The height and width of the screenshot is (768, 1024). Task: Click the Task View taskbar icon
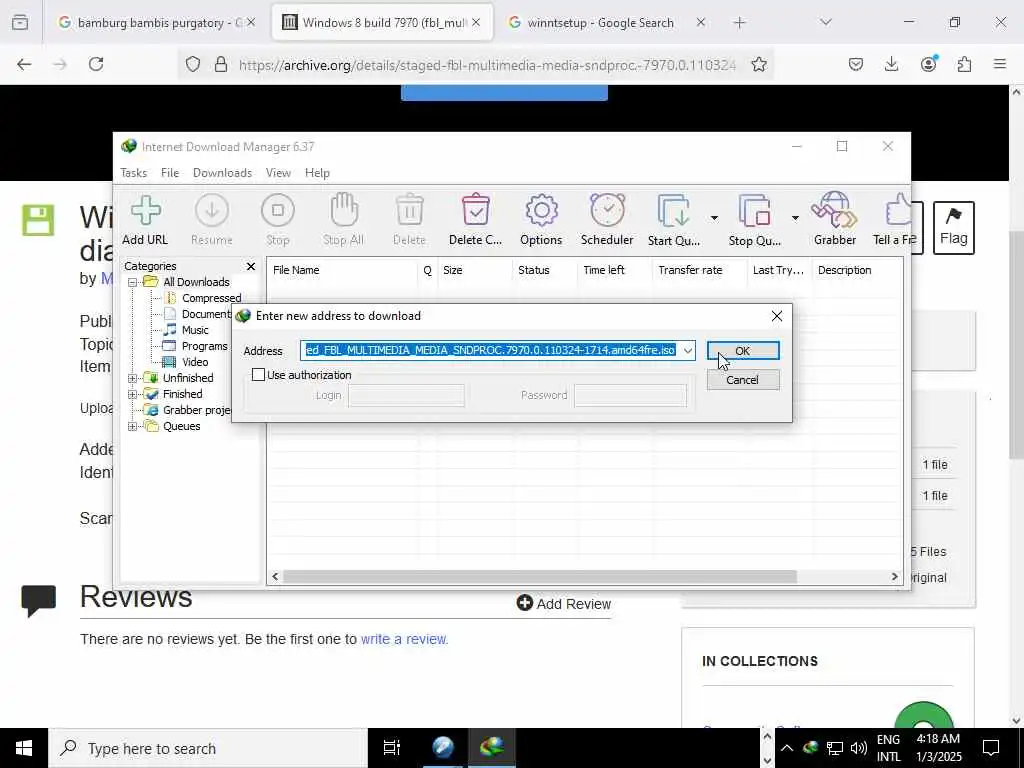(391, 748)
